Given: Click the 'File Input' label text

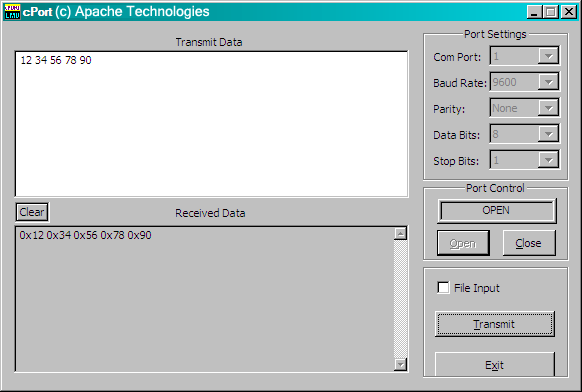Looking at the screenshot, I should [477, 288].
